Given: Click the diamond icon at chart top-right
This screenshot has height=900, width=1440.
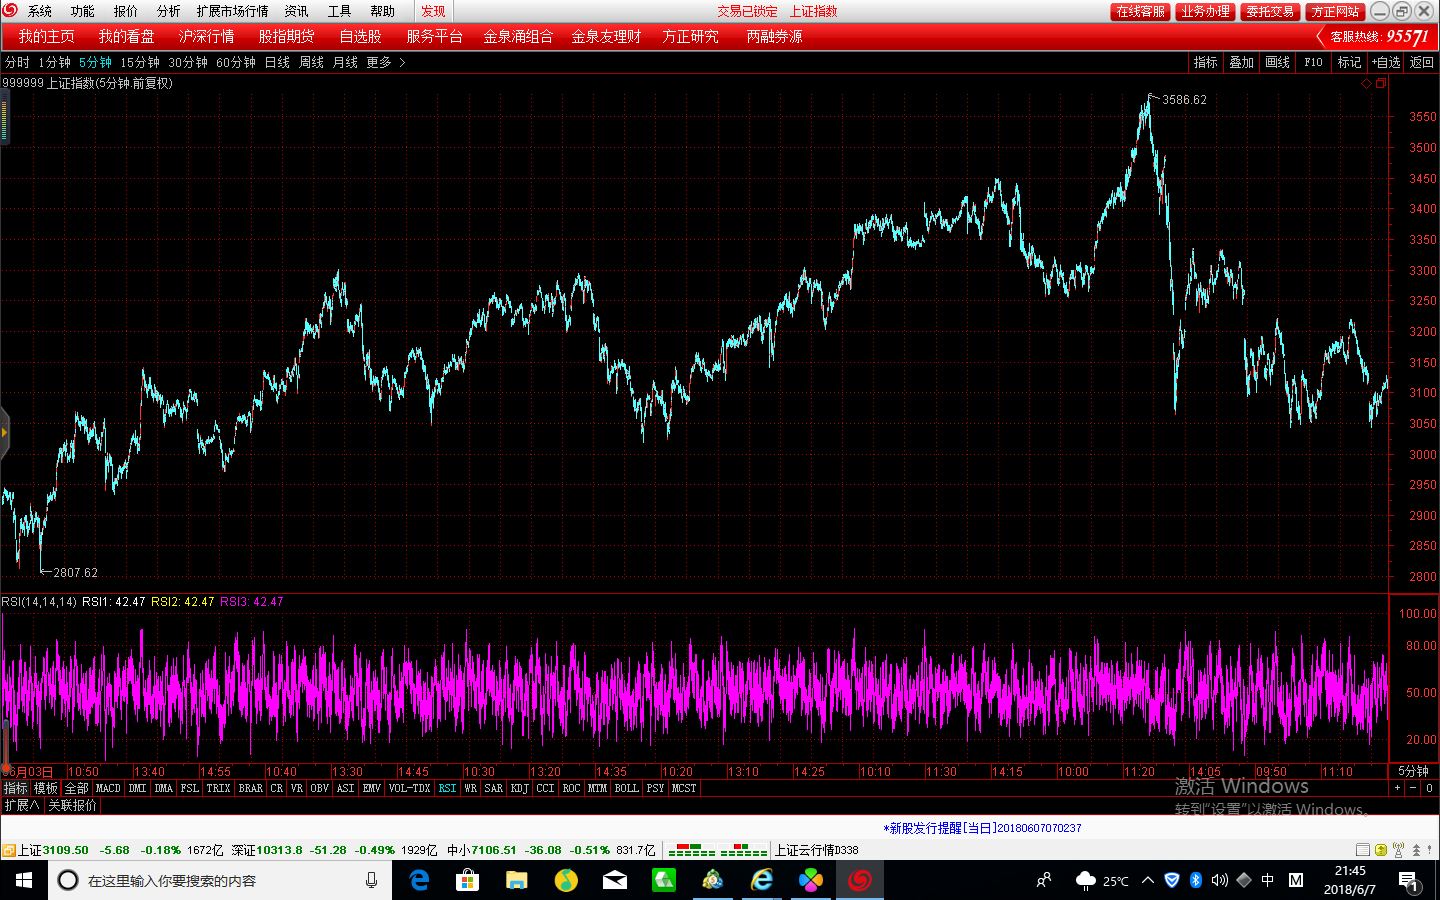Looking at the screenshot, I should pos(1366,84).
